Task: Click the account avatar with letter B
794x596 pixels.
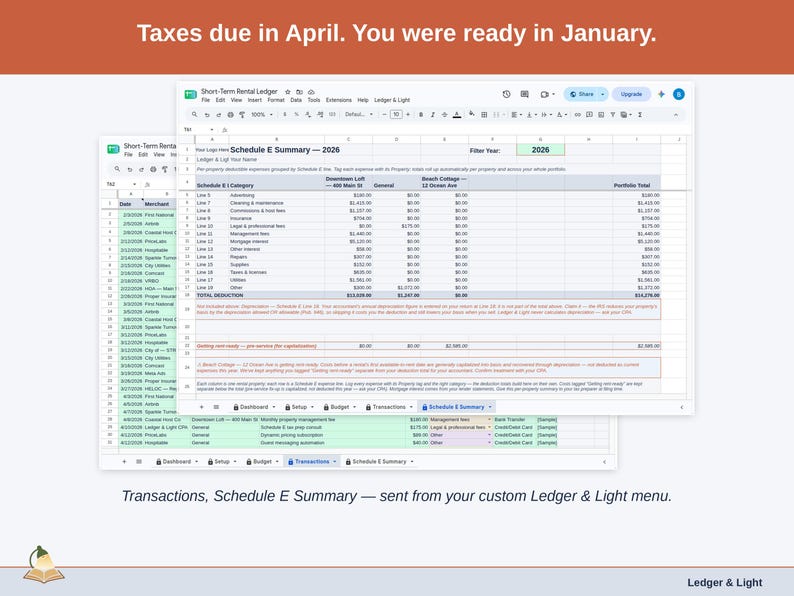Action: (679, 94)
